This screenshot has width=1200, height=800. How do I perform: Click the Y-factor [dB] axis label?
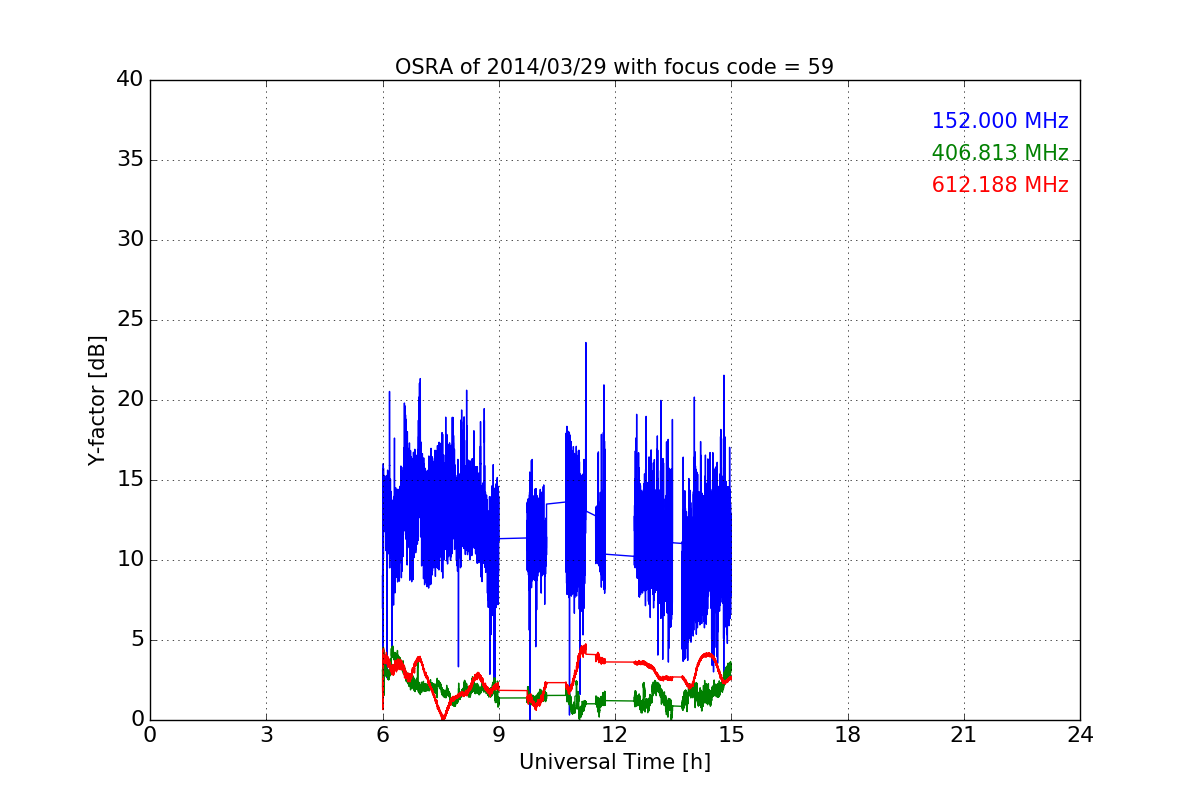click(97, 400)
